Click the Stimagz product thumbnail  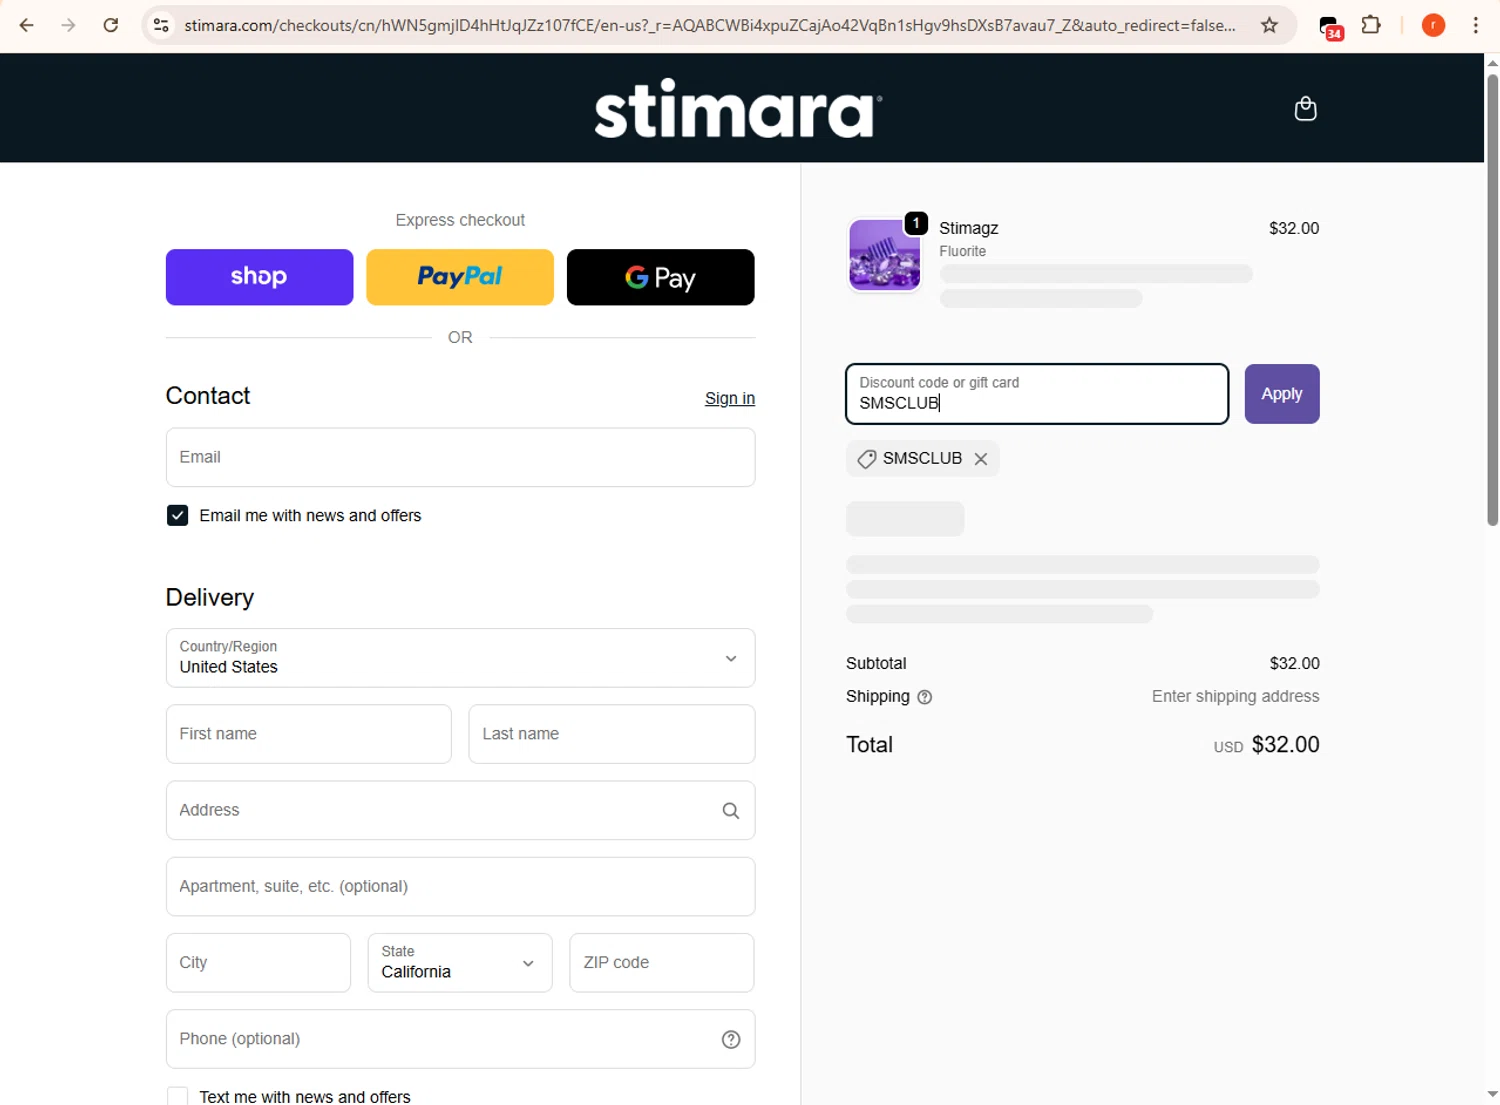884,255
